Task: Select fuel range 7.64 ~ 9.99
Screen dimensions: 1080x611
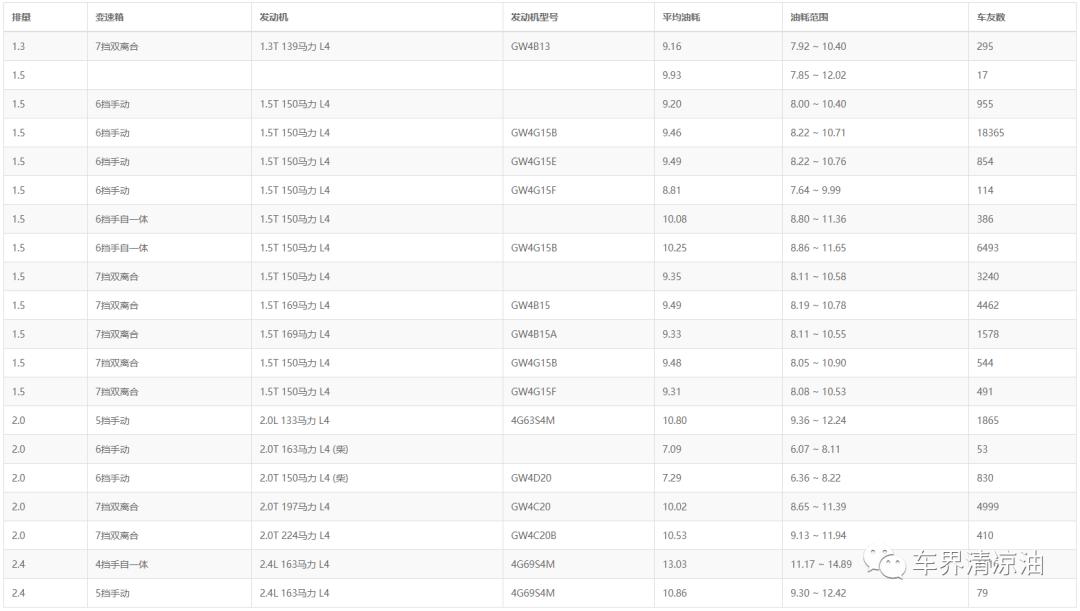Action: click(x=816, y=190)
